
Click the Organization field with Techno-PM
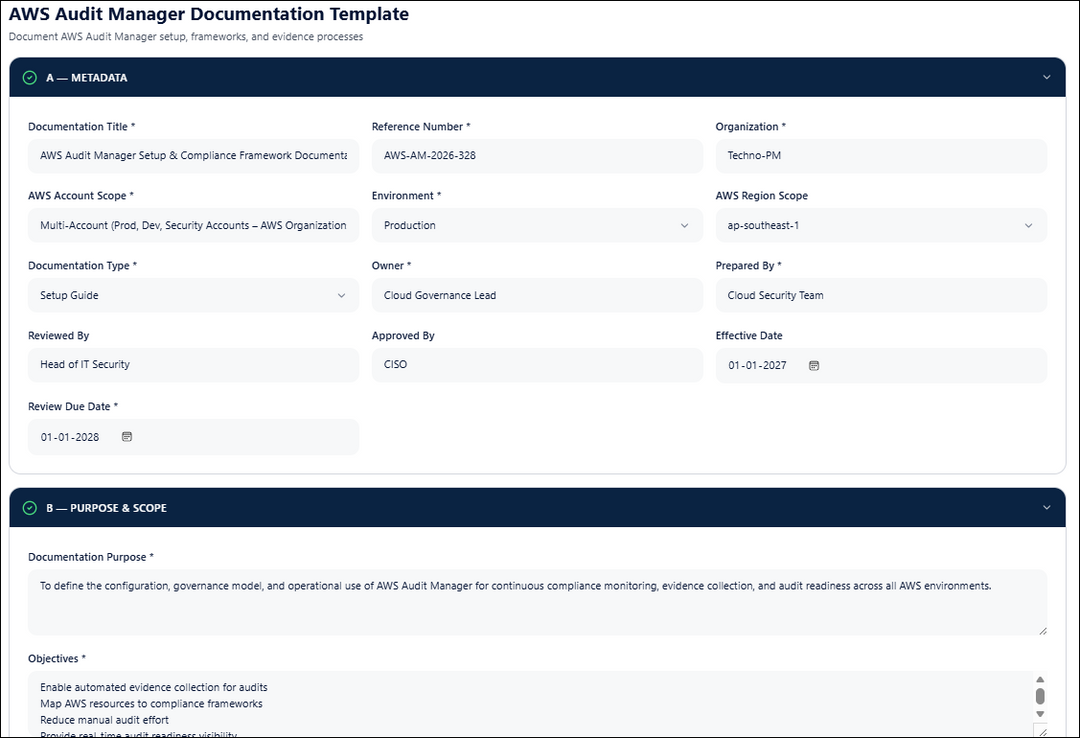(x=881, y=156)
